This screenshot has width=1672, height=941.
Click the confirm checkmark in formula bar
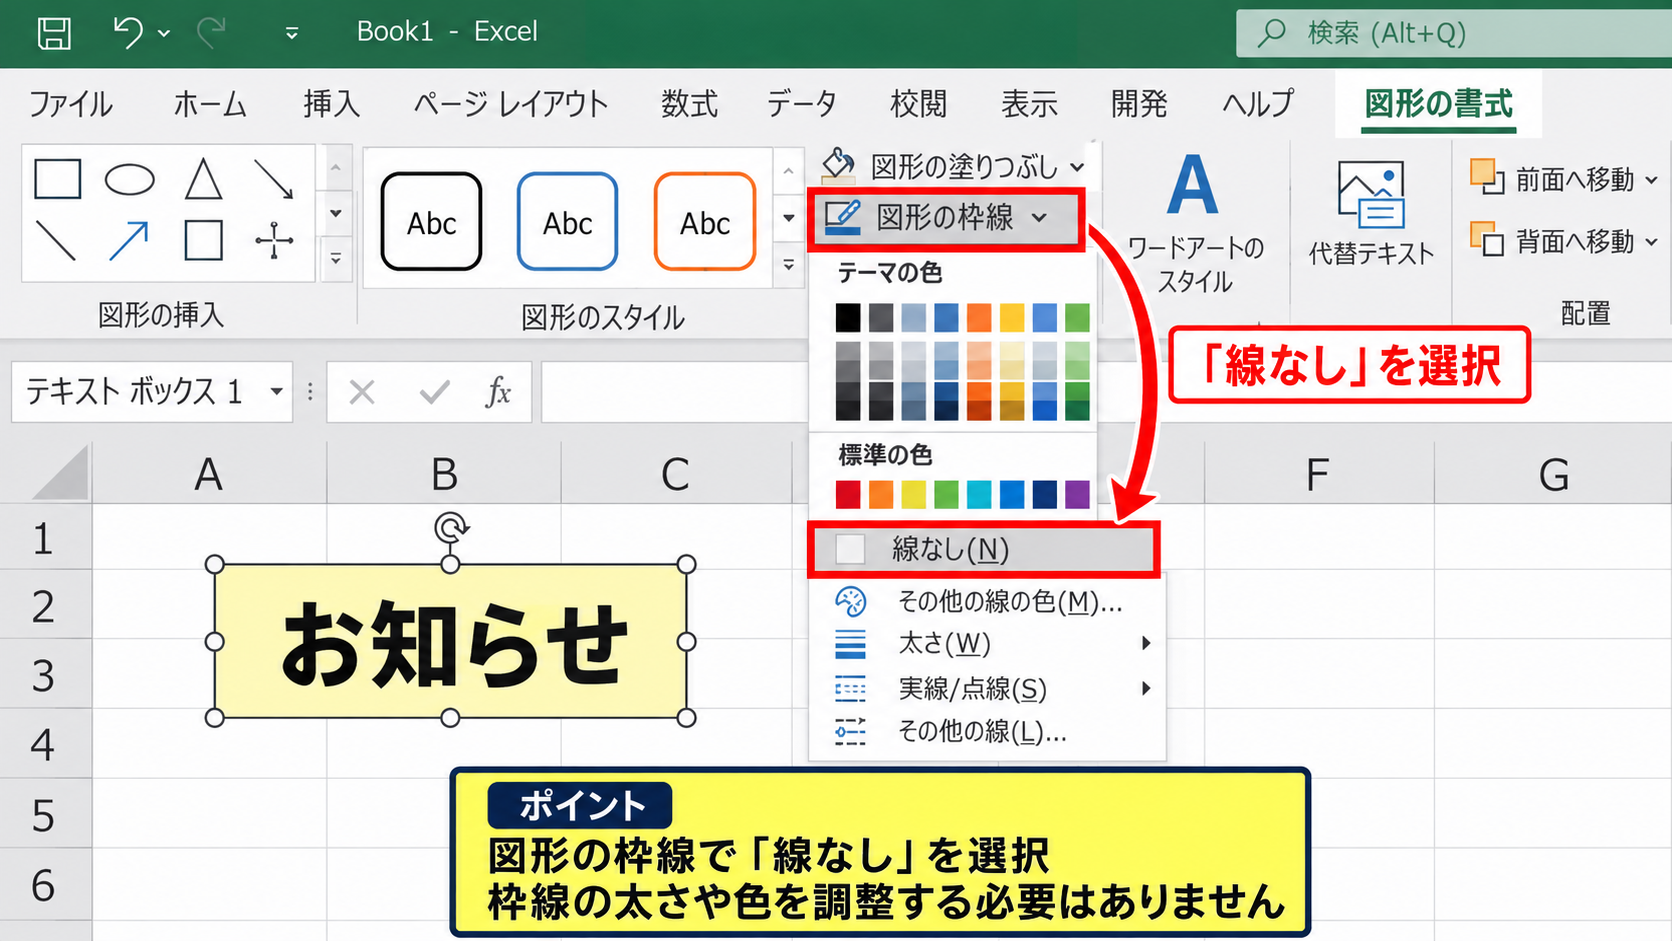tap(434, 392)
